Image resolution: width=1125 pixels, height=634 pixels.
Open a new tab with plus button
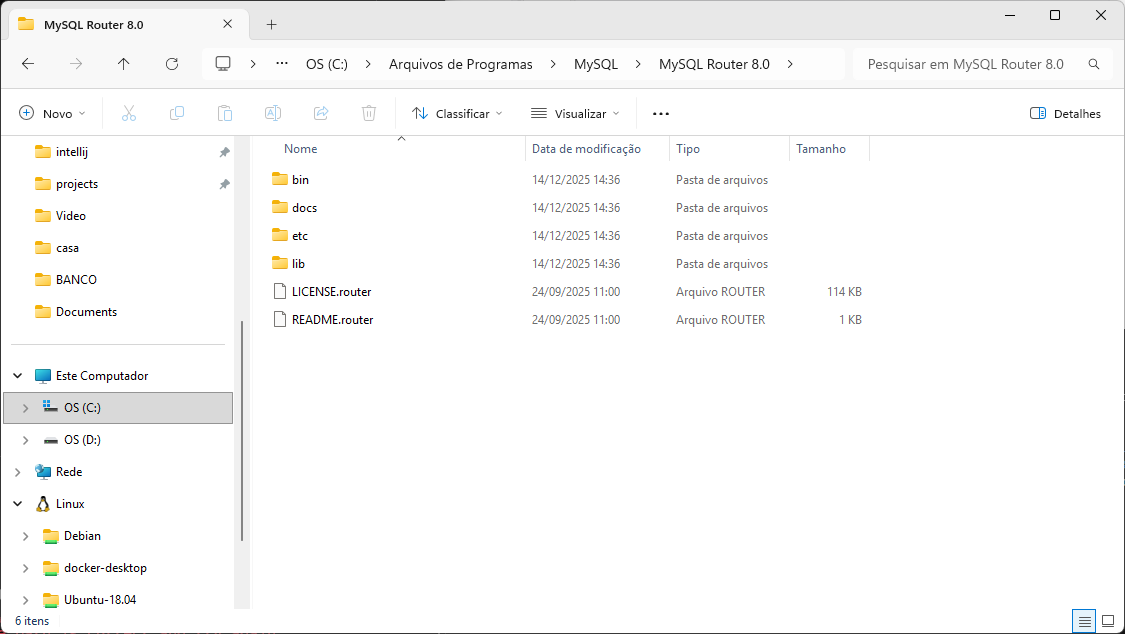pos(271,24)
